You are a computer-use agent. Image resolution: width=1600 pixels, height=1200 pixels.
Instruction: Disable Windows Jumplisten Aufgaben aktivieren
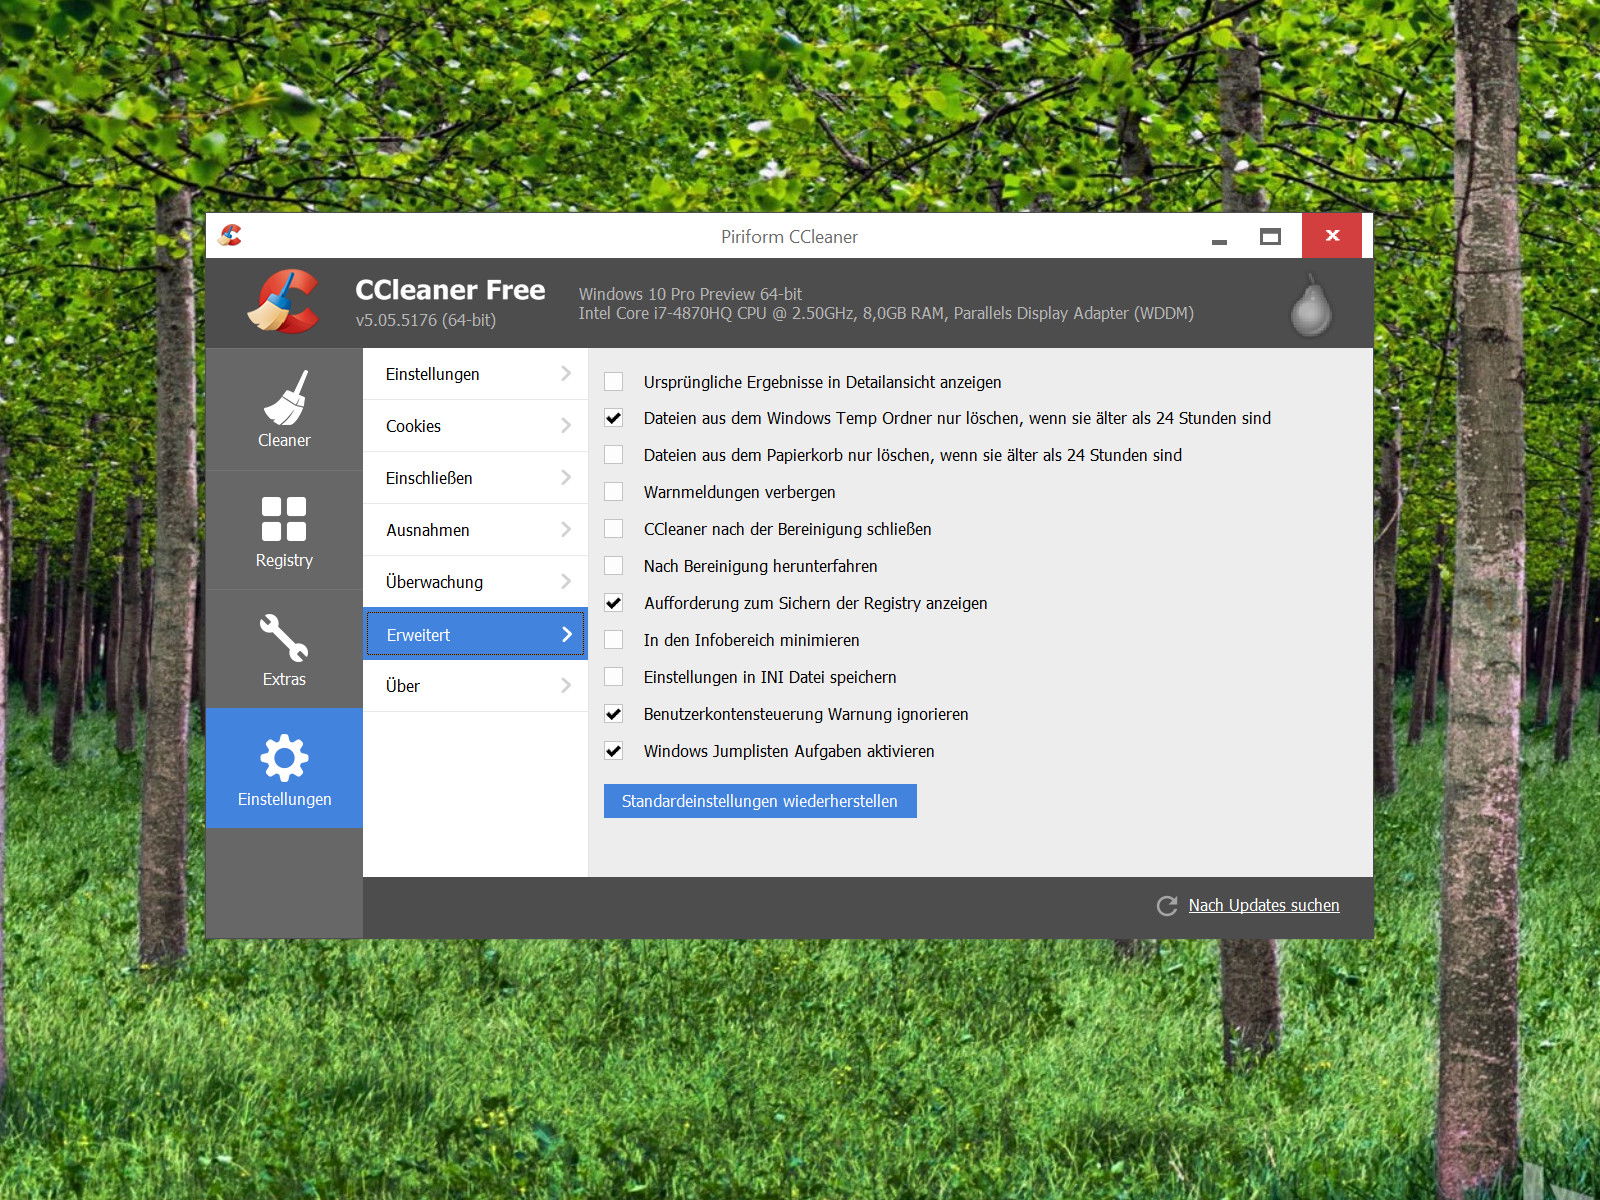(614, 751)
